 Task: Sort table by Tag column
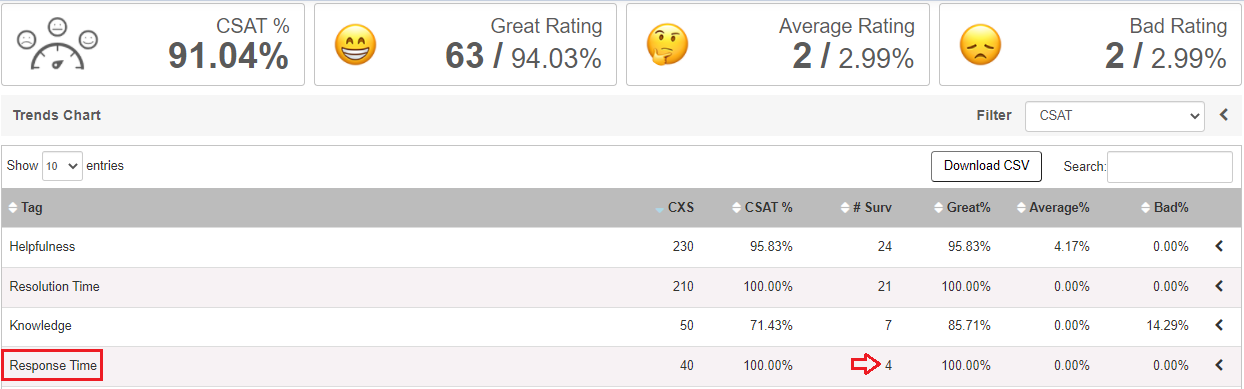[x=26, y=208]
